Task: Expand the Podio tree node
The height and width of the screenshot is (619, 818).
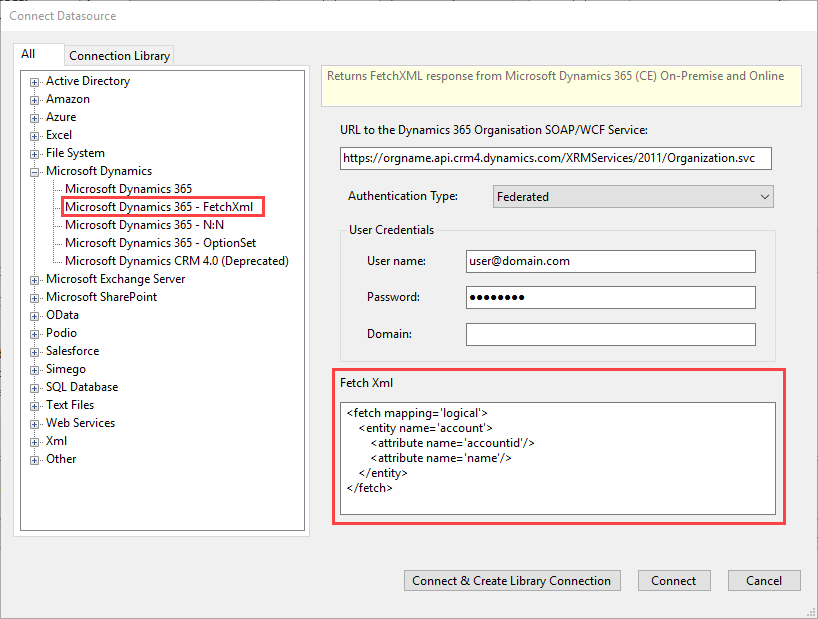Action: (x=34, y=334)
